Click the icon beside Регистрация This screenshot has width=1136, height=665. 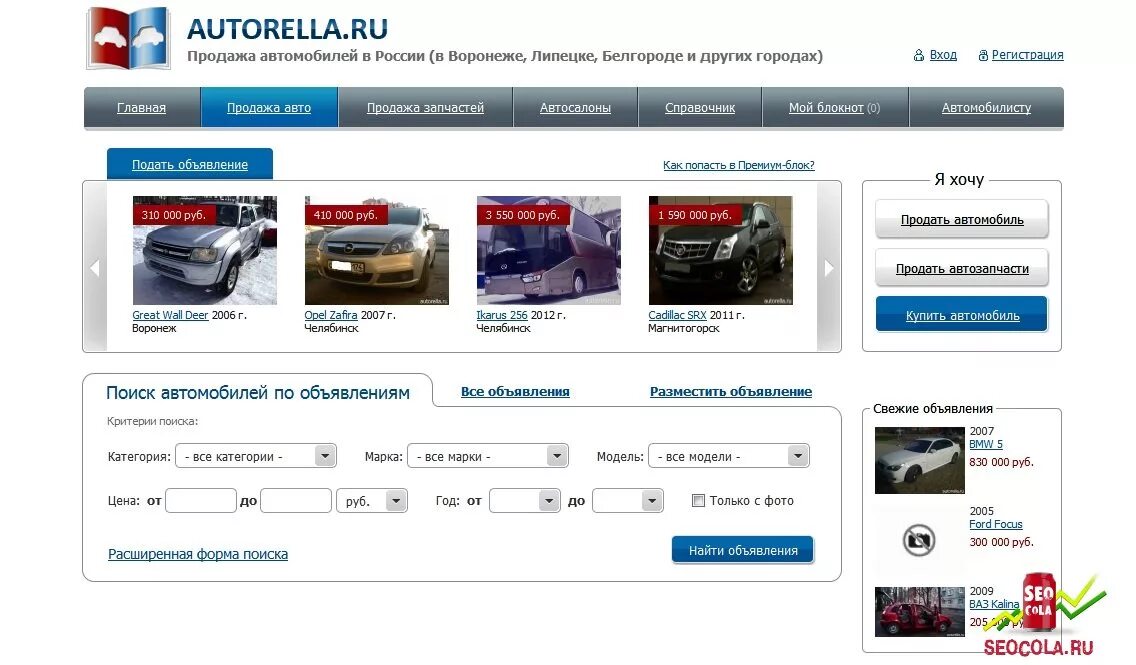coord(983,55)
